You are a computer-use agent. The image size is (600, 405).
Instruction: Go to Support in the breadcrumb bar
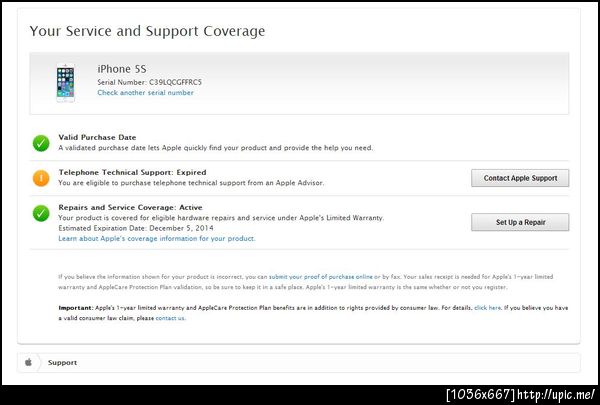tap(62, 362)
